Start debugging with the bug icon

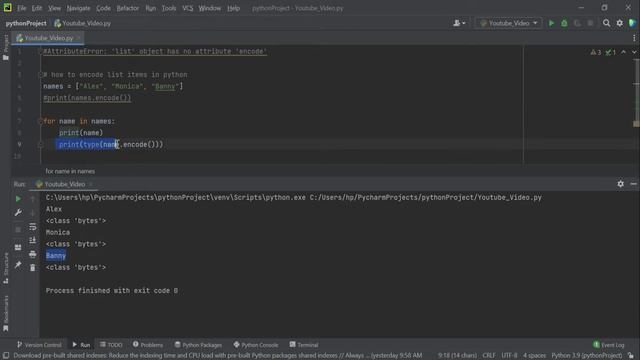click(564, 23)
